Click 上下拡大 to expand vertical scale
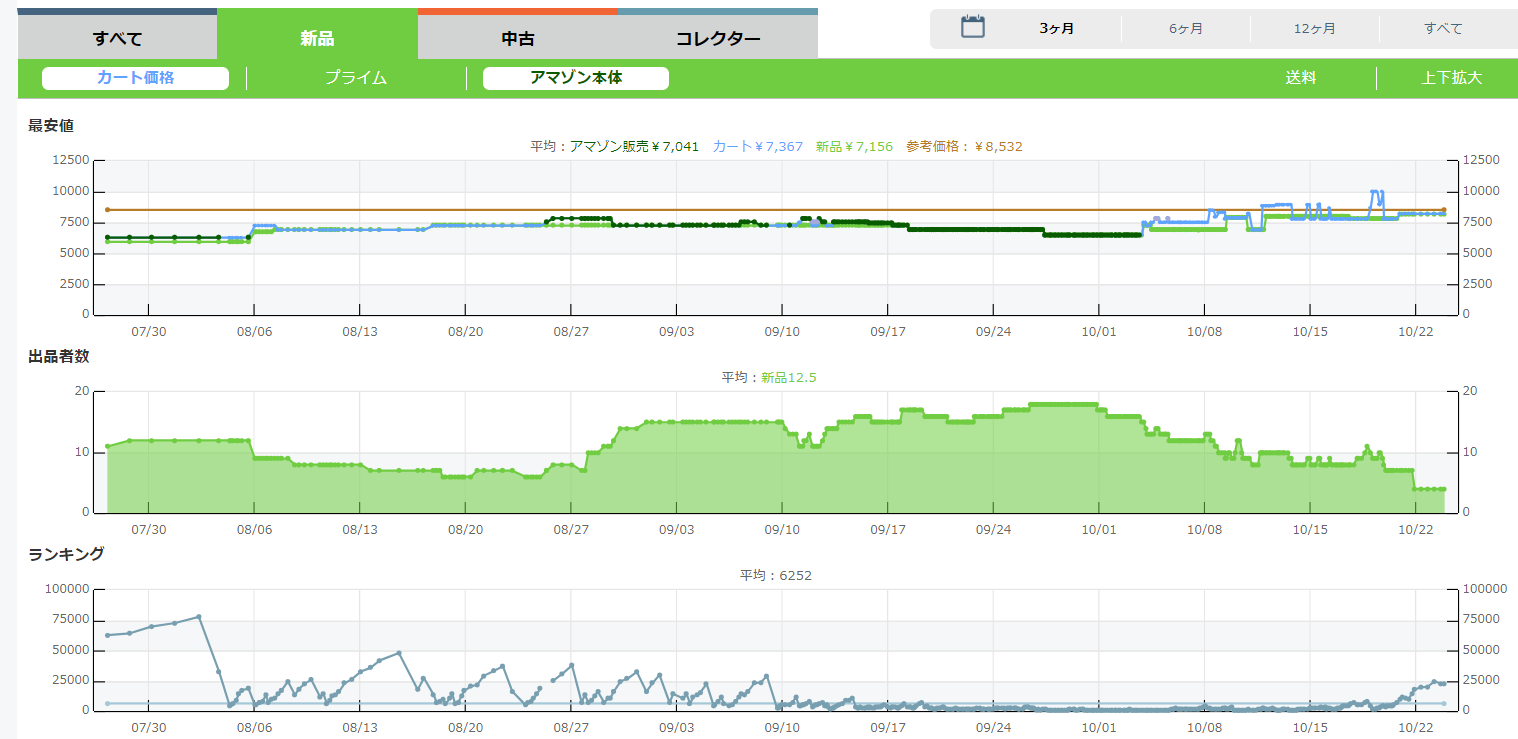Viewport: 1518px width, 739px height. [x=1451, y=78]
